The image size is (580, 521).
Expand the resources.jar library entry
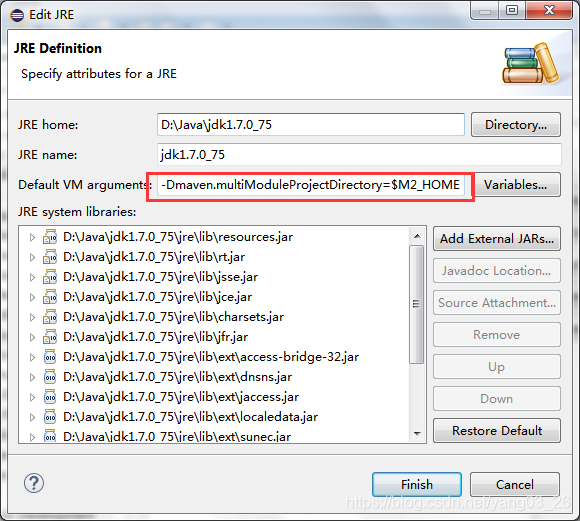coord(32,237)
